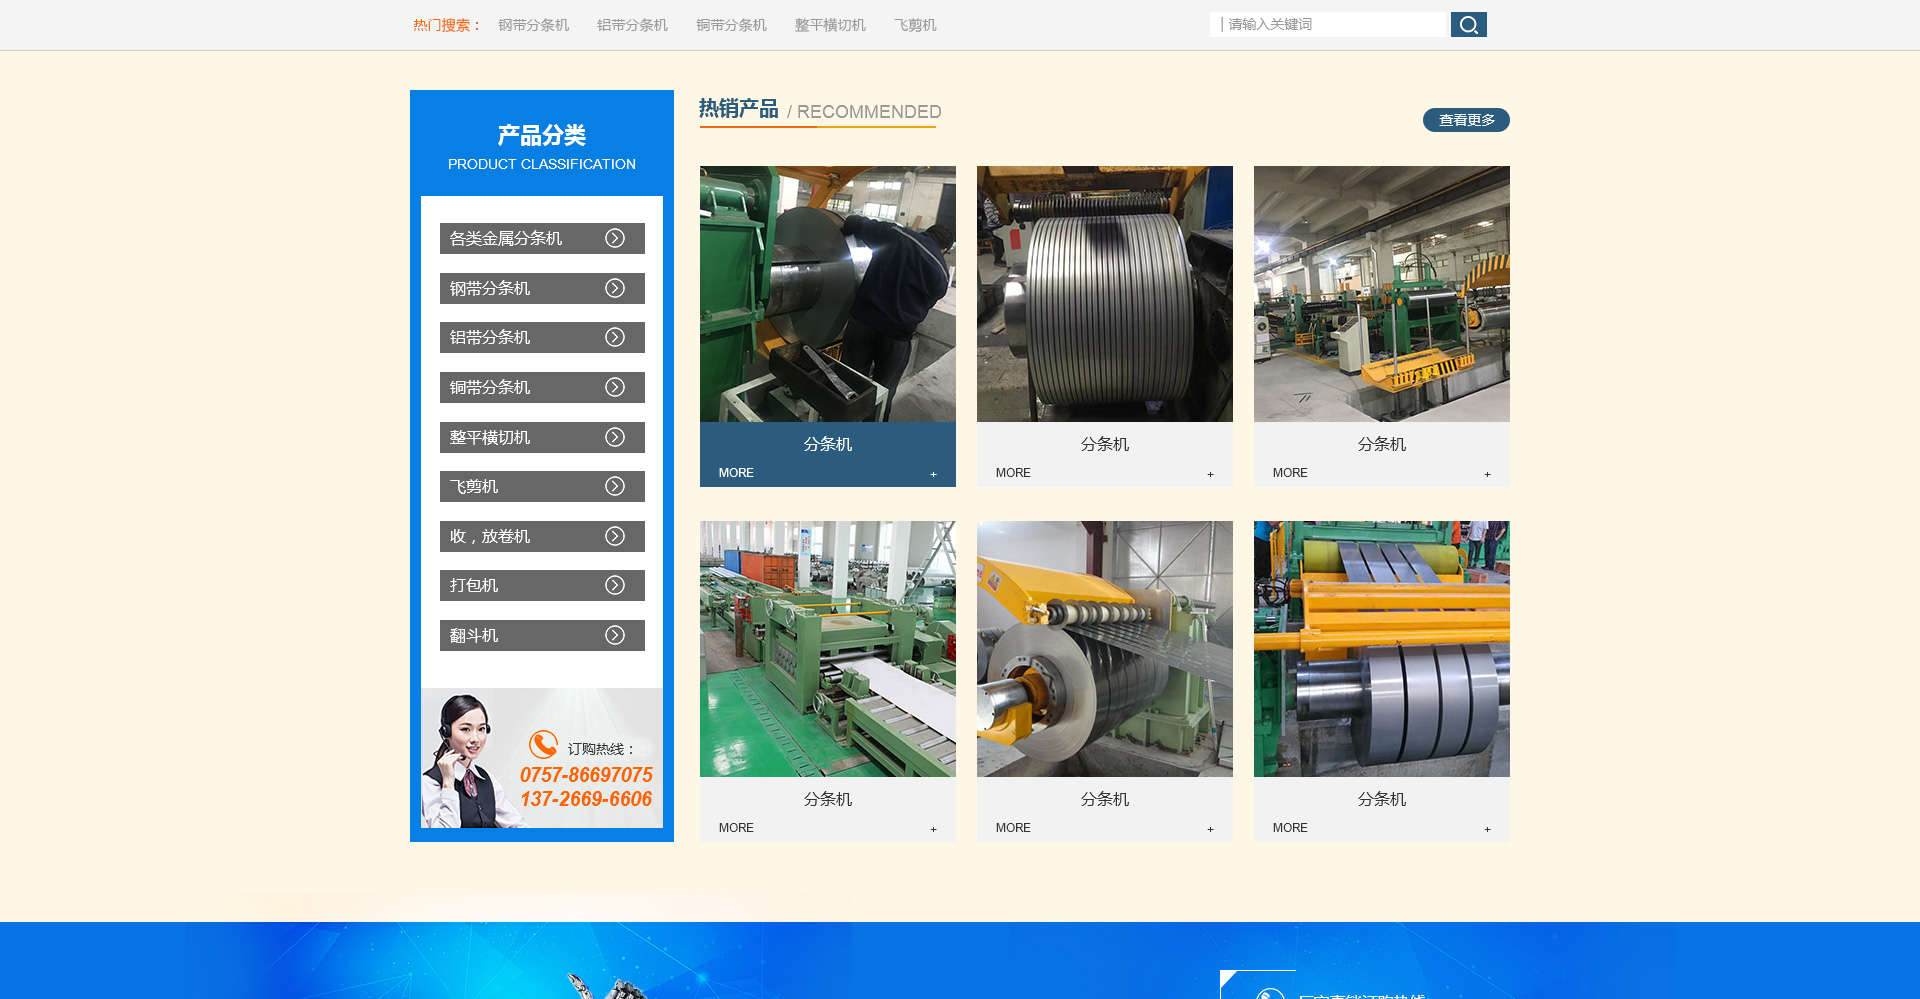Click arrow icon beside 钢带分条机 category
This screenshot has width=1920, height=999.
click(x=615, y=288)
